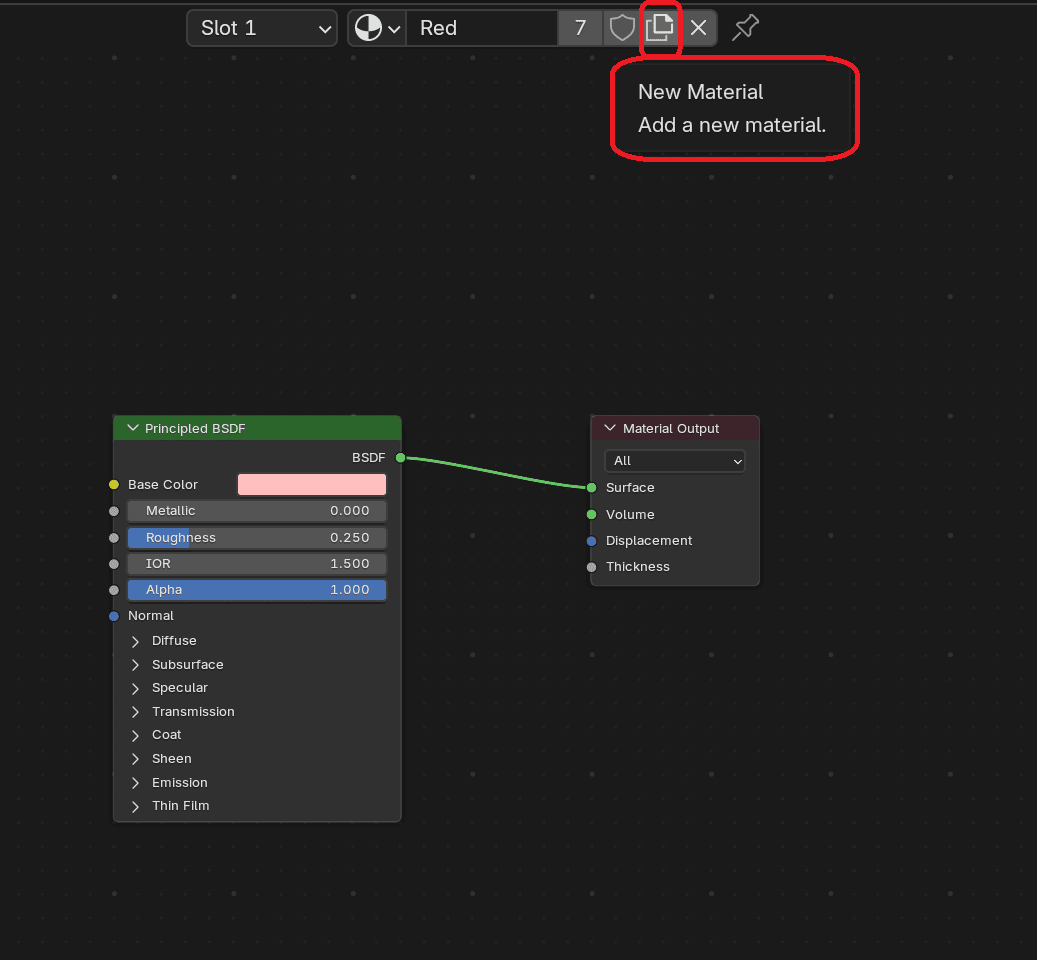Collapse the Principled BSDF node

pos(133,428)
